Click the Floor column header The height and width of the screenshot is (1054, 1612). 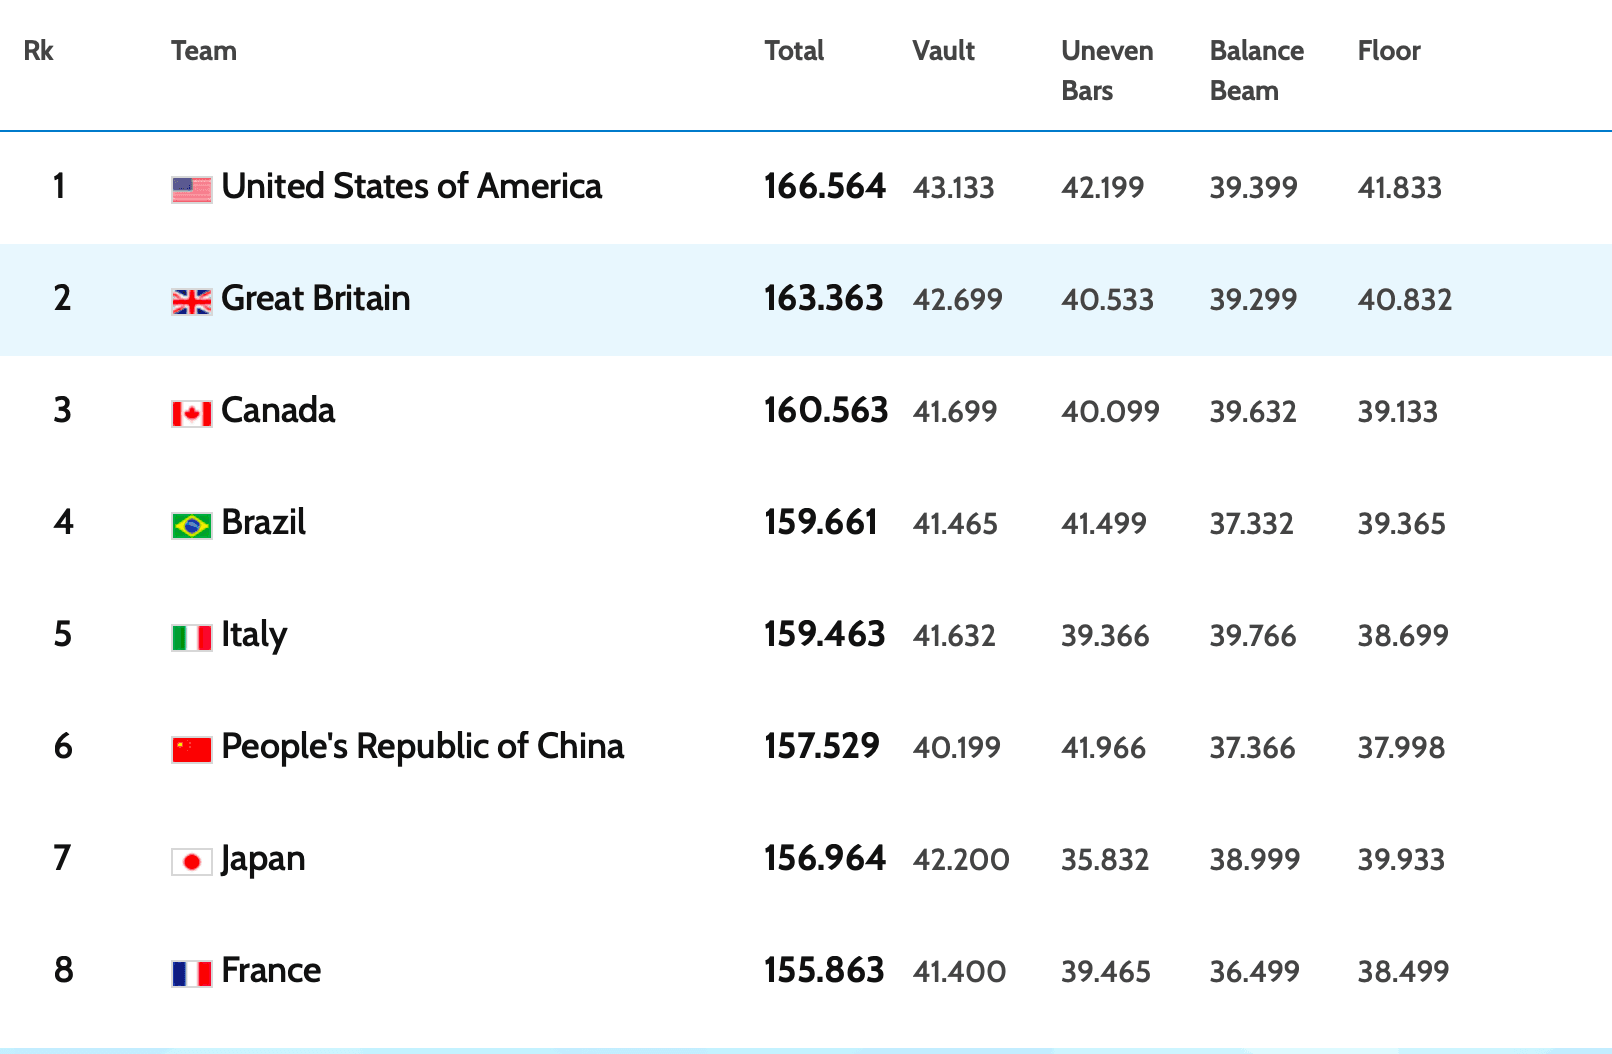pyautogui.click(x=1388, y=51)
